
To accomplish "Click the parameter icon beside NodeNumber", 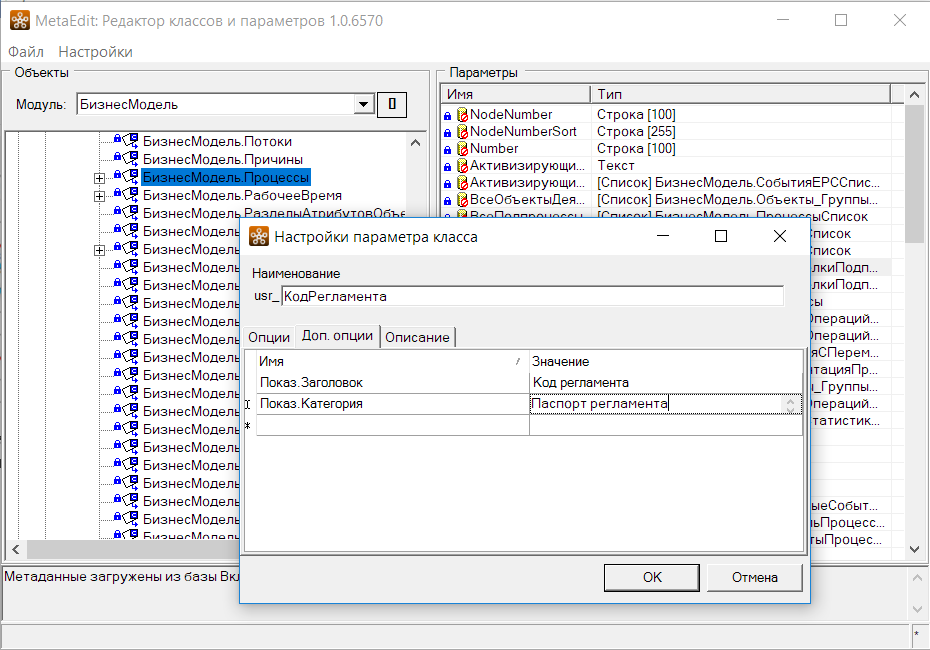I will click(x=462, y=115).
